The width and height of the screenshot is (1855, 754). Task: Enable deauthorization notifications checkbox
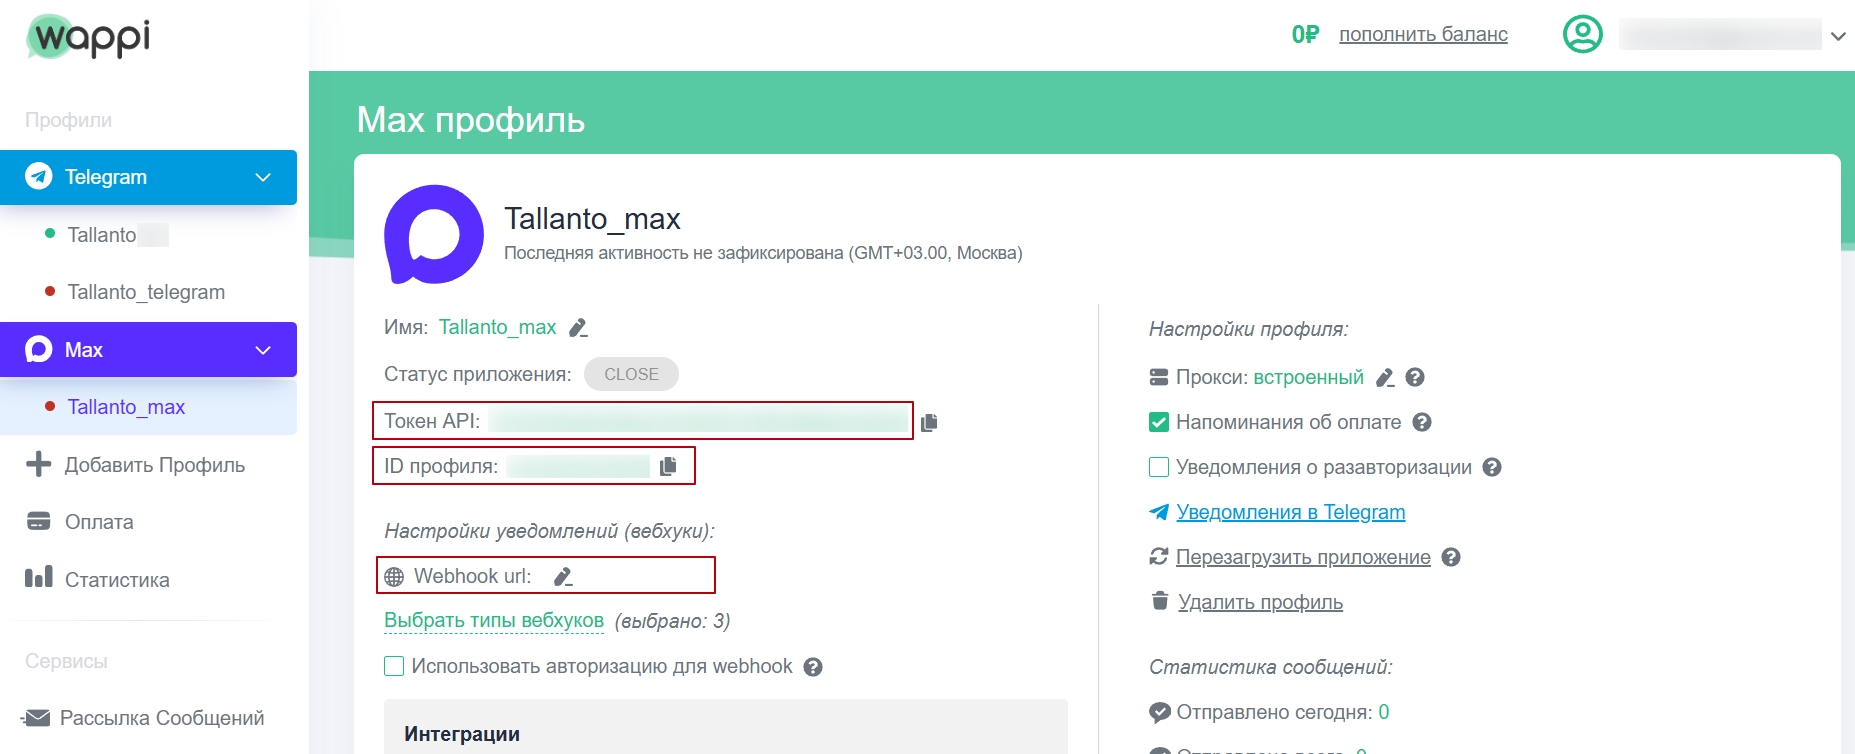pyautogui.click(x=1159, y=467)
